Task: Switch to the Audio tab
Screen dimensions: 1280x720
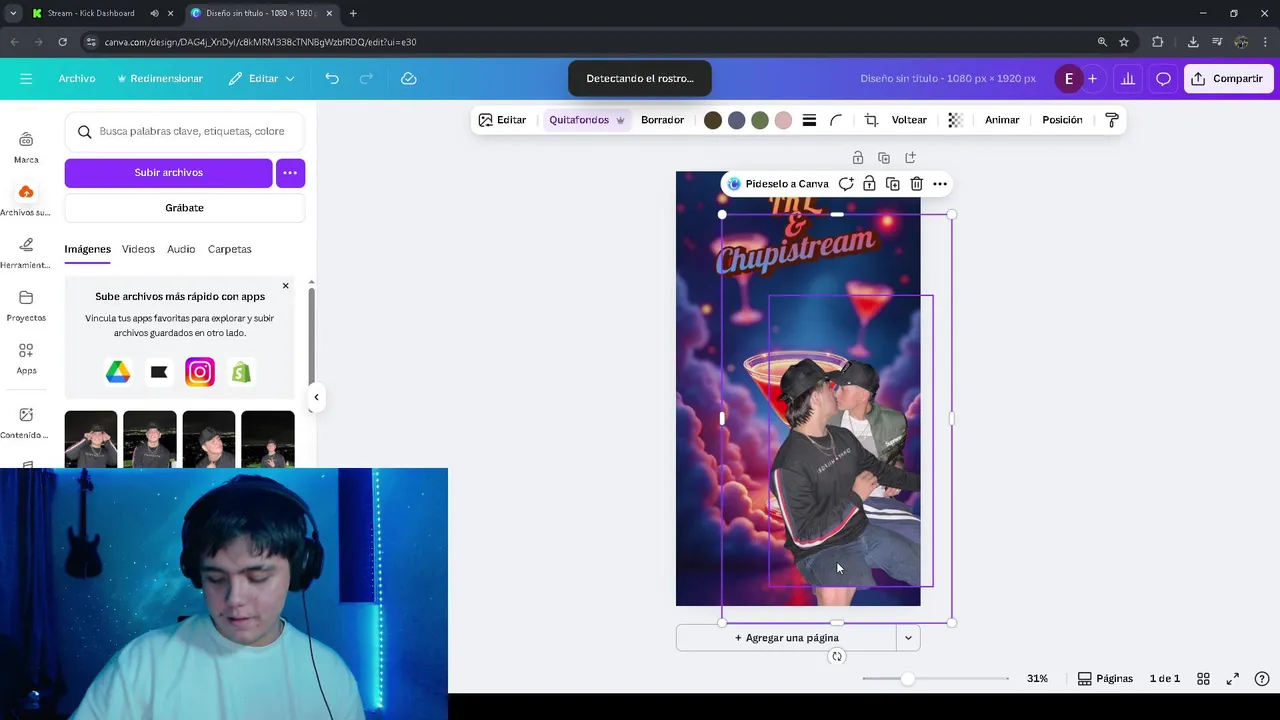Action: pos(181,249)
